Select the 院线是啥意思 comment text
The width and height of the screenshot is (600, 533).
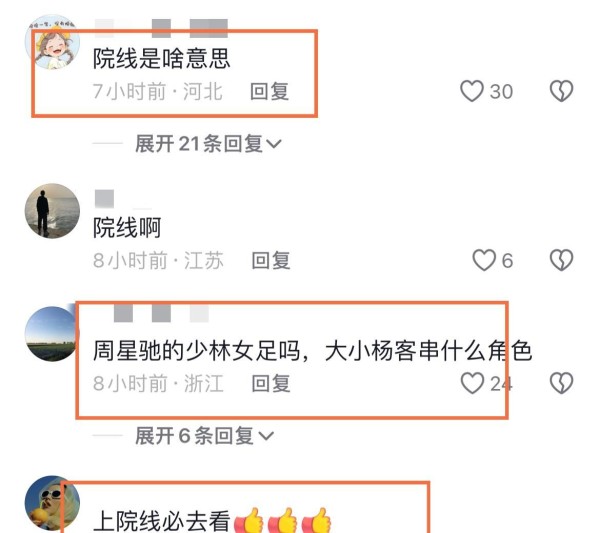(161, 59)
